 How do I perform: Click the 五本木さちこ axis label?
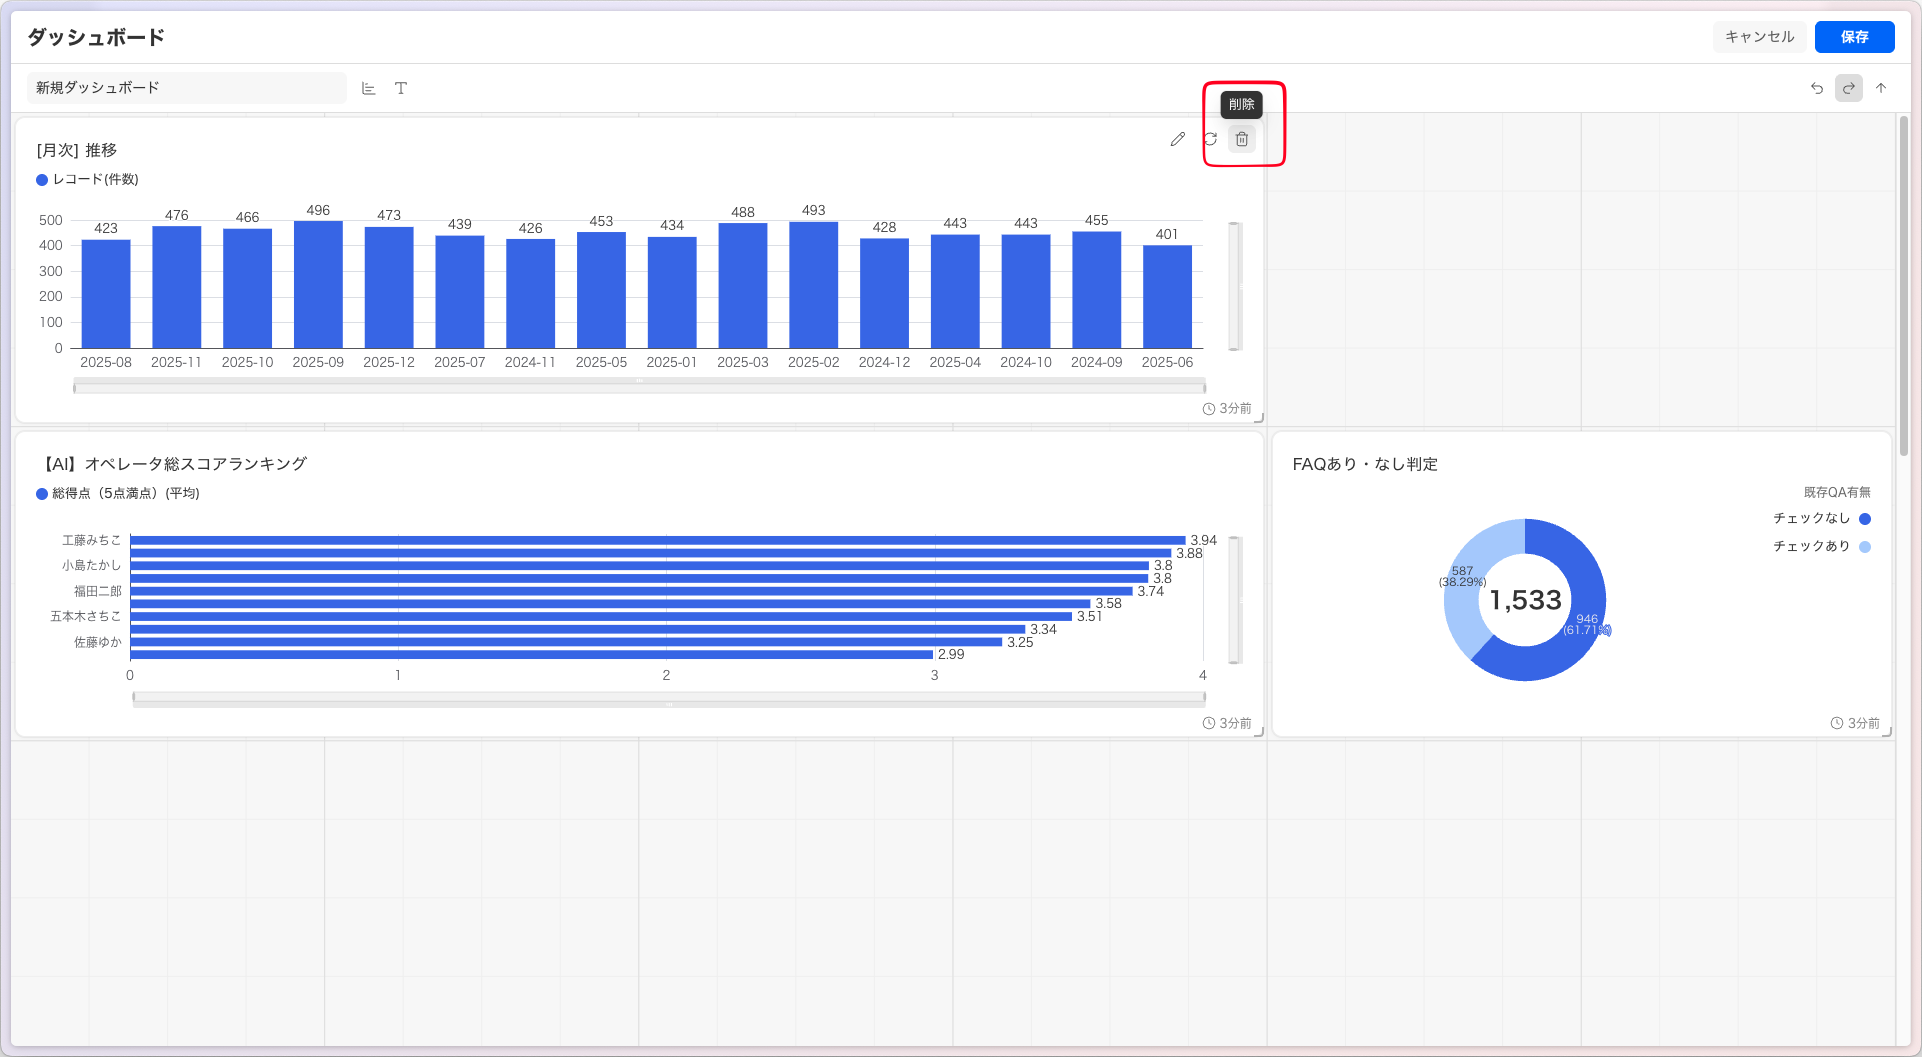[x=85, y=616]
